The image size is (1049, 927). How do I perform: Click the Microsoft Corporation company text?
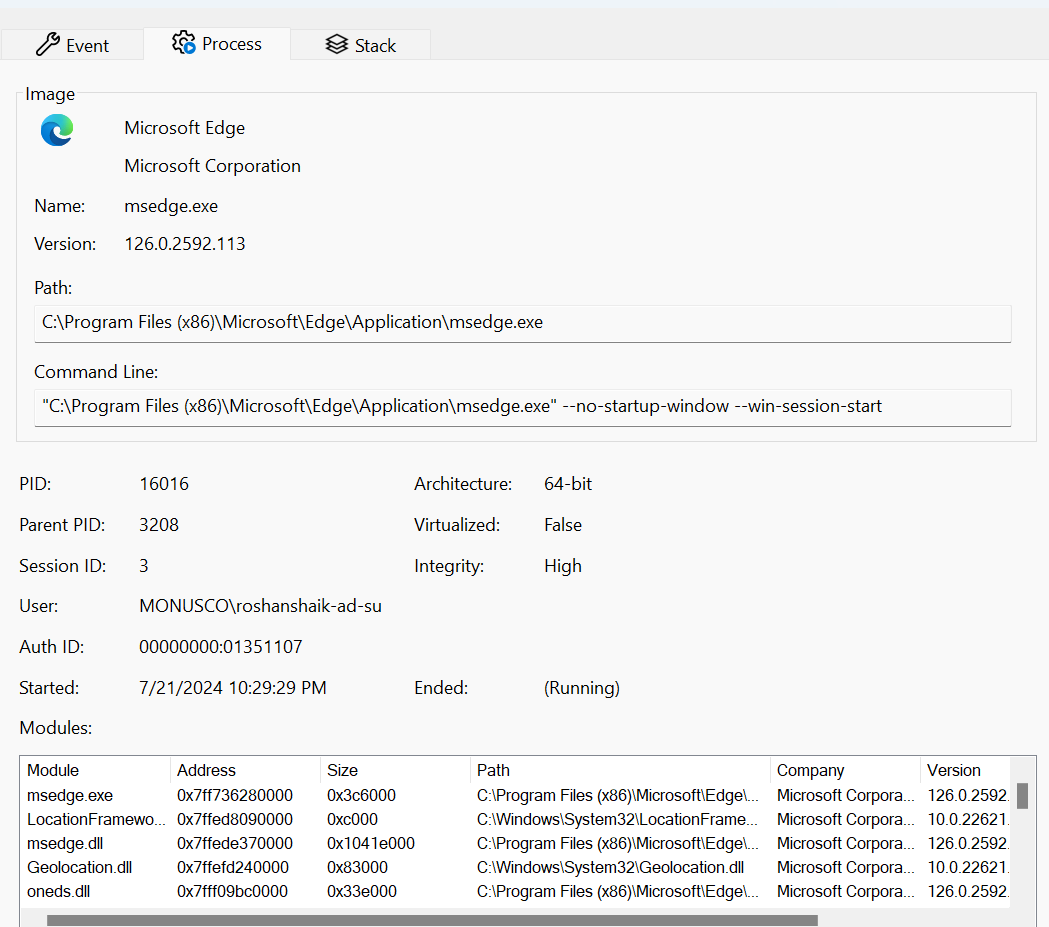(x=213, y=166)
